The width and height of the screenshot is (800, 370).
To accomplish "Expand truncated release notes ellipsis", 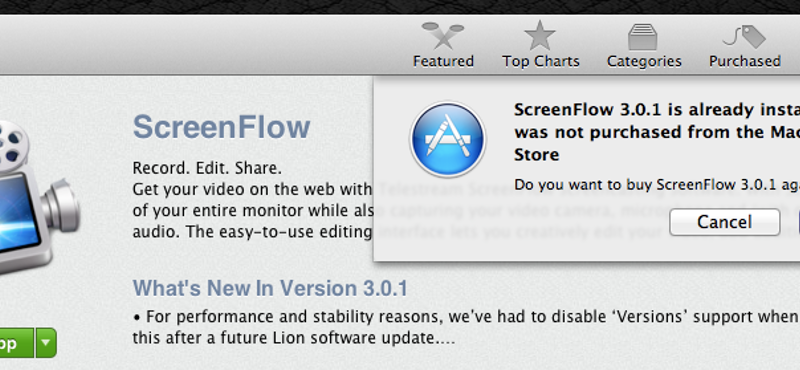I will (x=447, y=339).
